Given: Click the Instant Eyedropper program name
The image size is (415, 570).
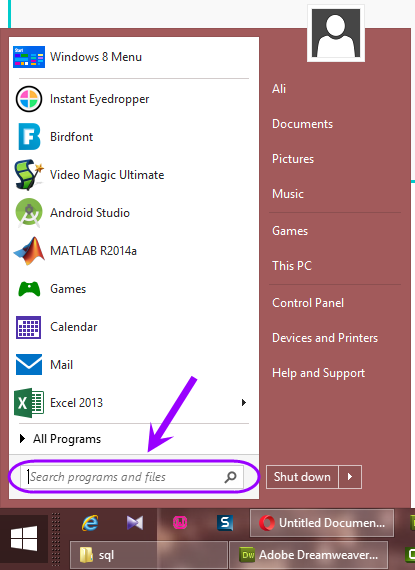Looking at the screenshot, I should point(100,99).
